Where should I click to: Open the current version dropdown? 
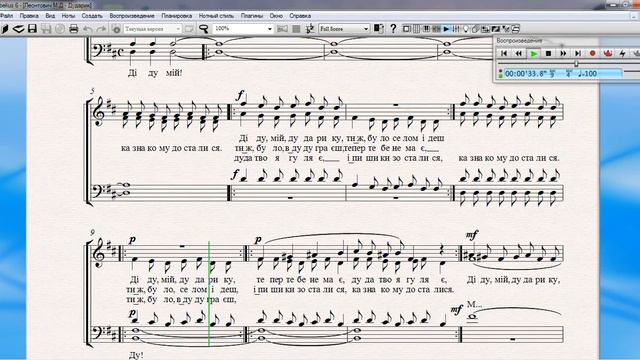point(178,29)
